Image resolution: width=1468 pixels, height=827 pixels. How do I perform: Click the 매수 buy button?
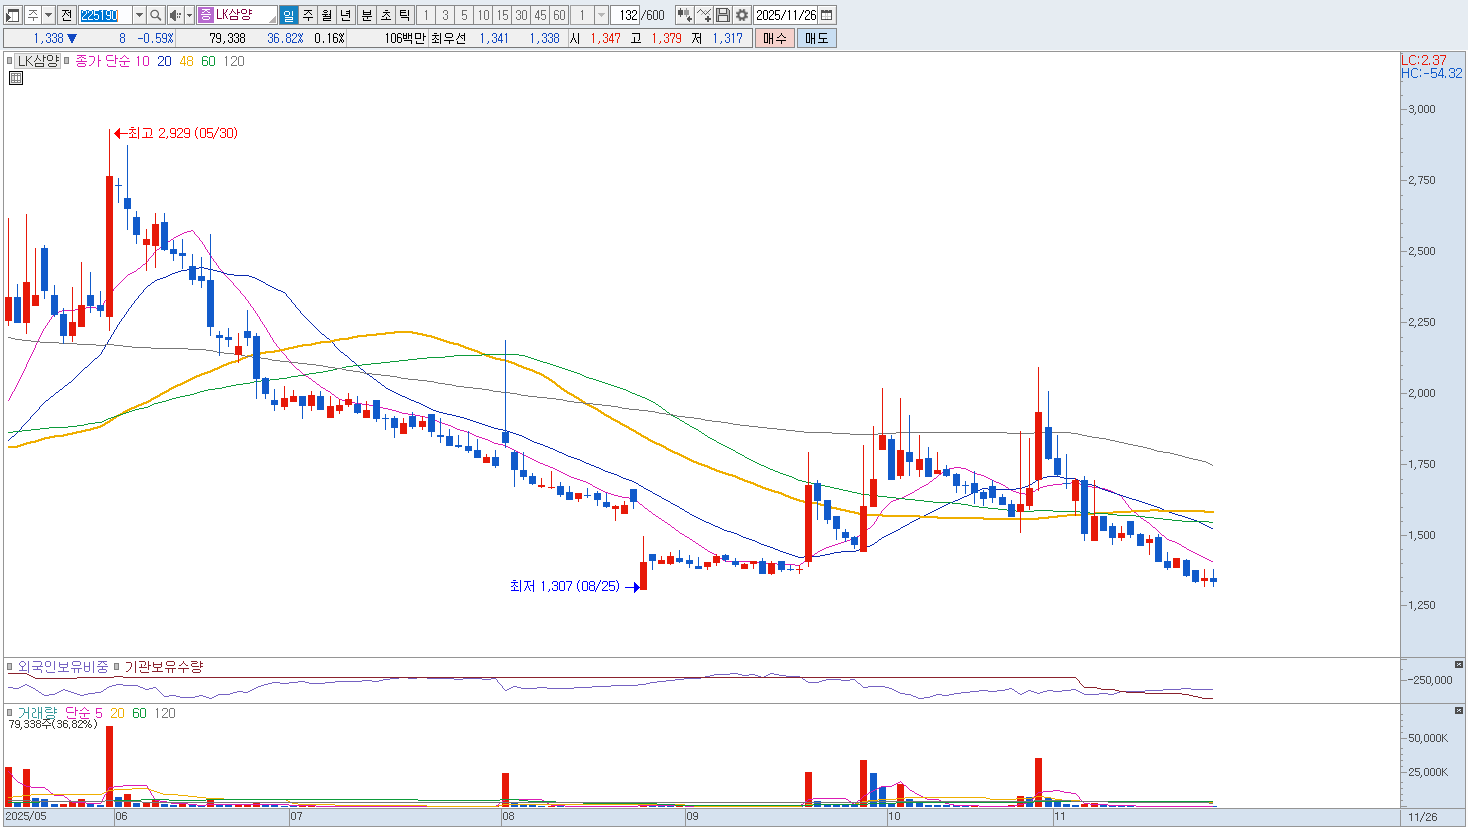click(x=774, y=38)
